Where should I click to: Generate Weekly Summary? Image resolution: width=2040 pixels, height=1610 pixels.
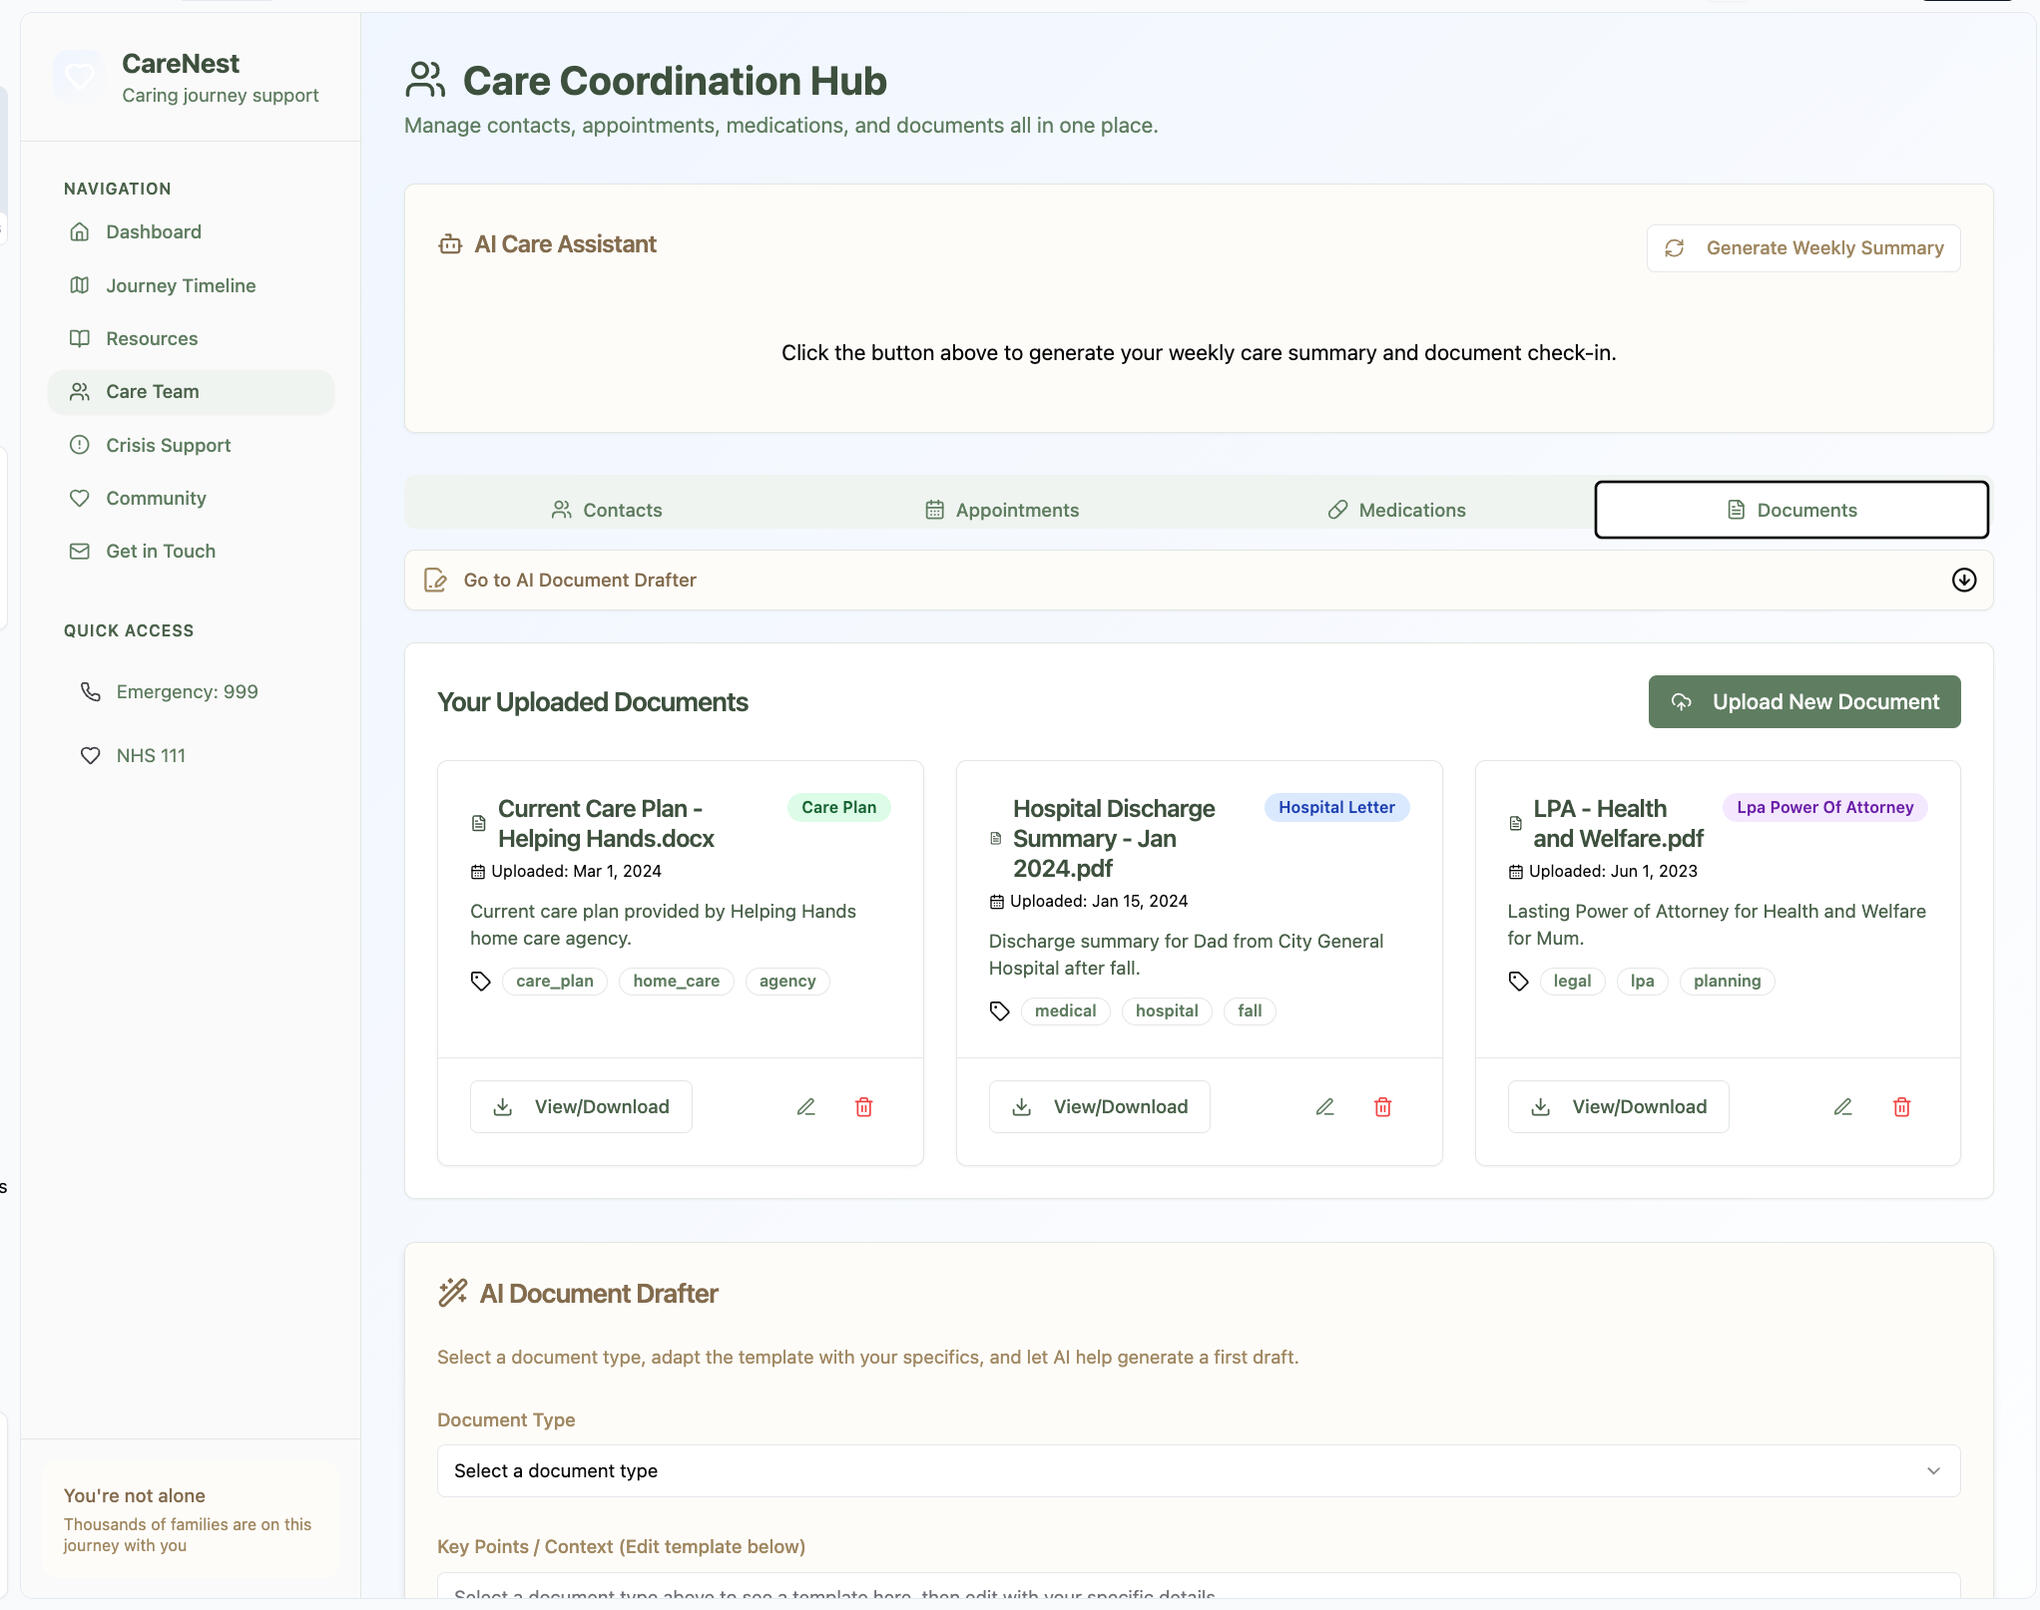pos(1803,248)
